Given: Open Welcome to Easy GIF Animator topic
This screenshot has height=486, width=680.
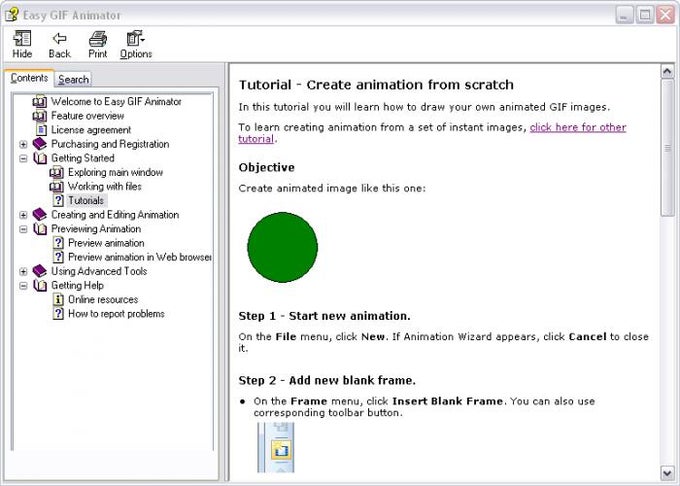Looking at the screenshot, I should [x=116, y=101].
